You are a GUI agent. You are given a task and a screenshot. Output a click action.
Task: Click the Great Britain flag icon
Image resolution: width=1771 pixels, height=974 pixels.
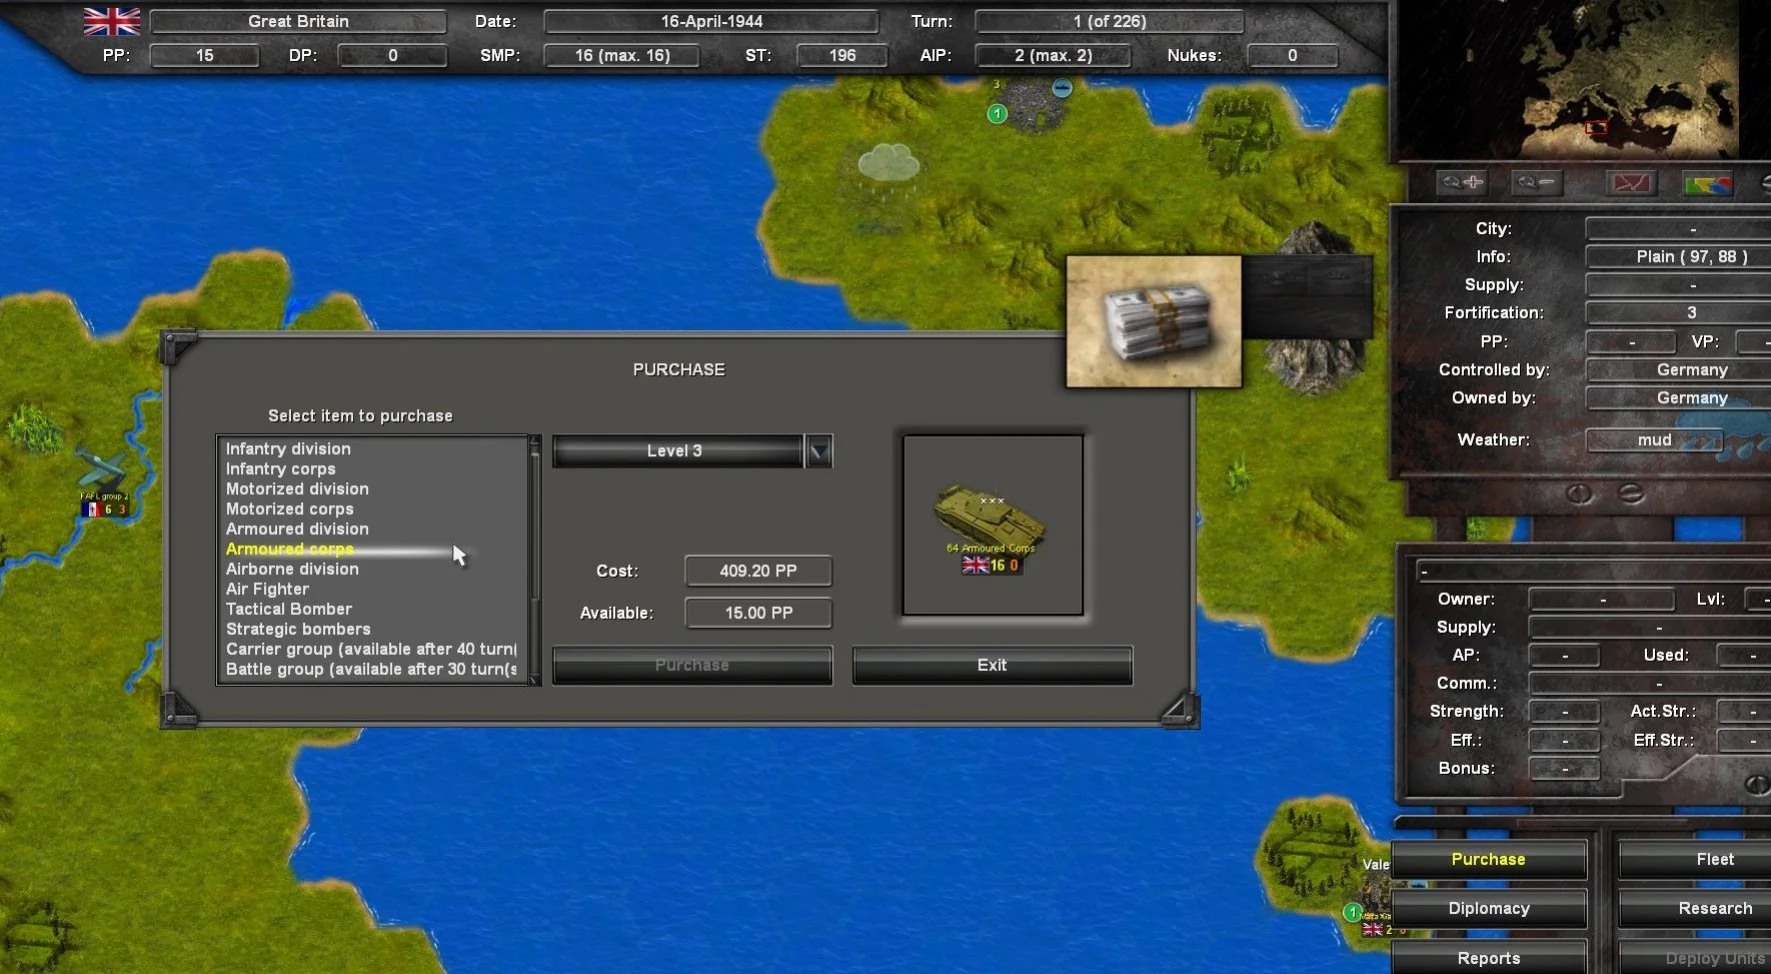click(x=112, y=21)
